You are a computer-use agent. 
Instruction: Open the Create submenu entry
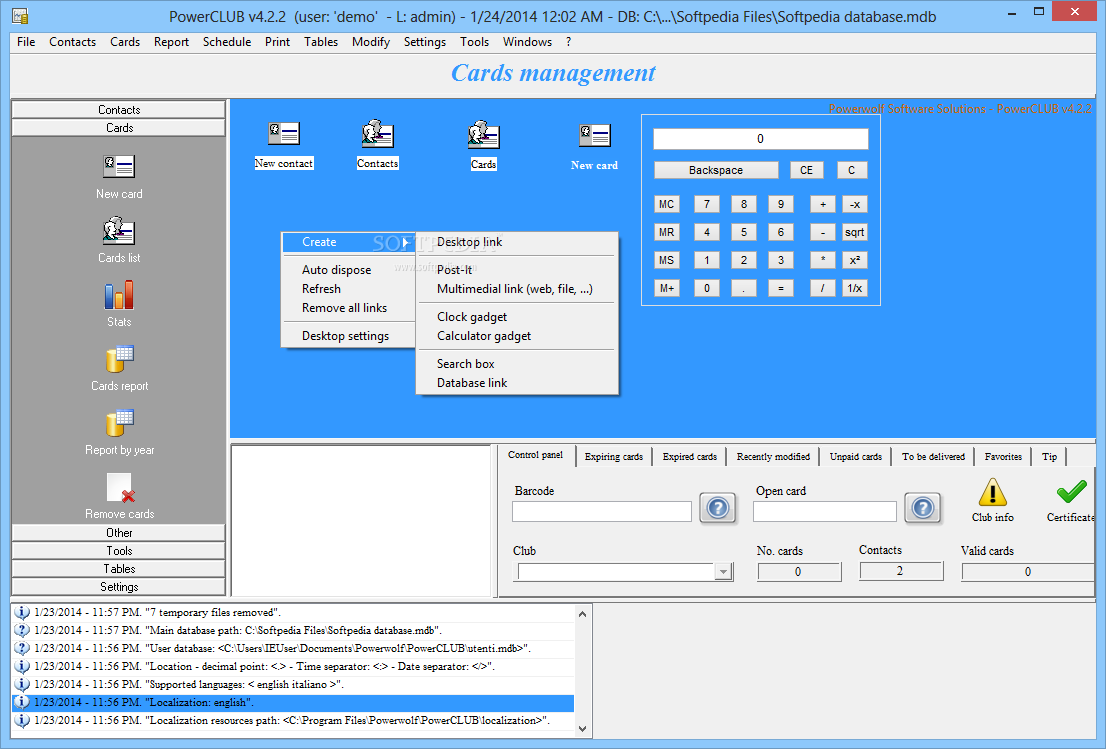349,242
